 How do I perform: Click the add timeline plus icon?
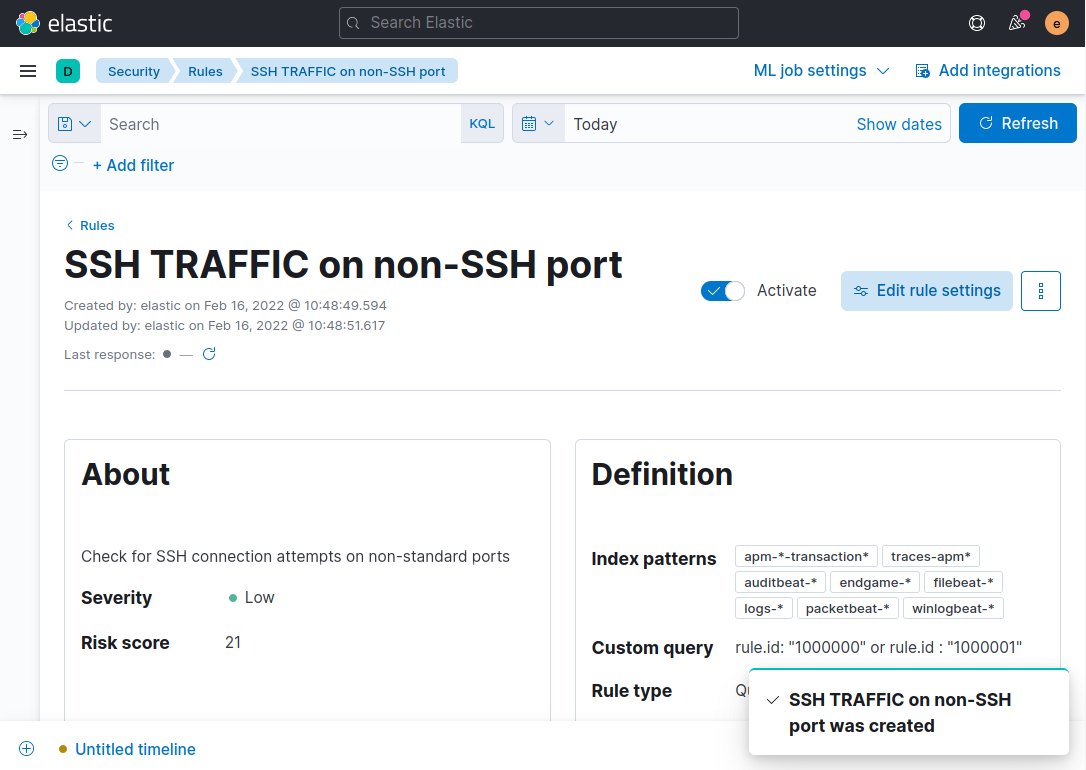[x=26, y=749]
